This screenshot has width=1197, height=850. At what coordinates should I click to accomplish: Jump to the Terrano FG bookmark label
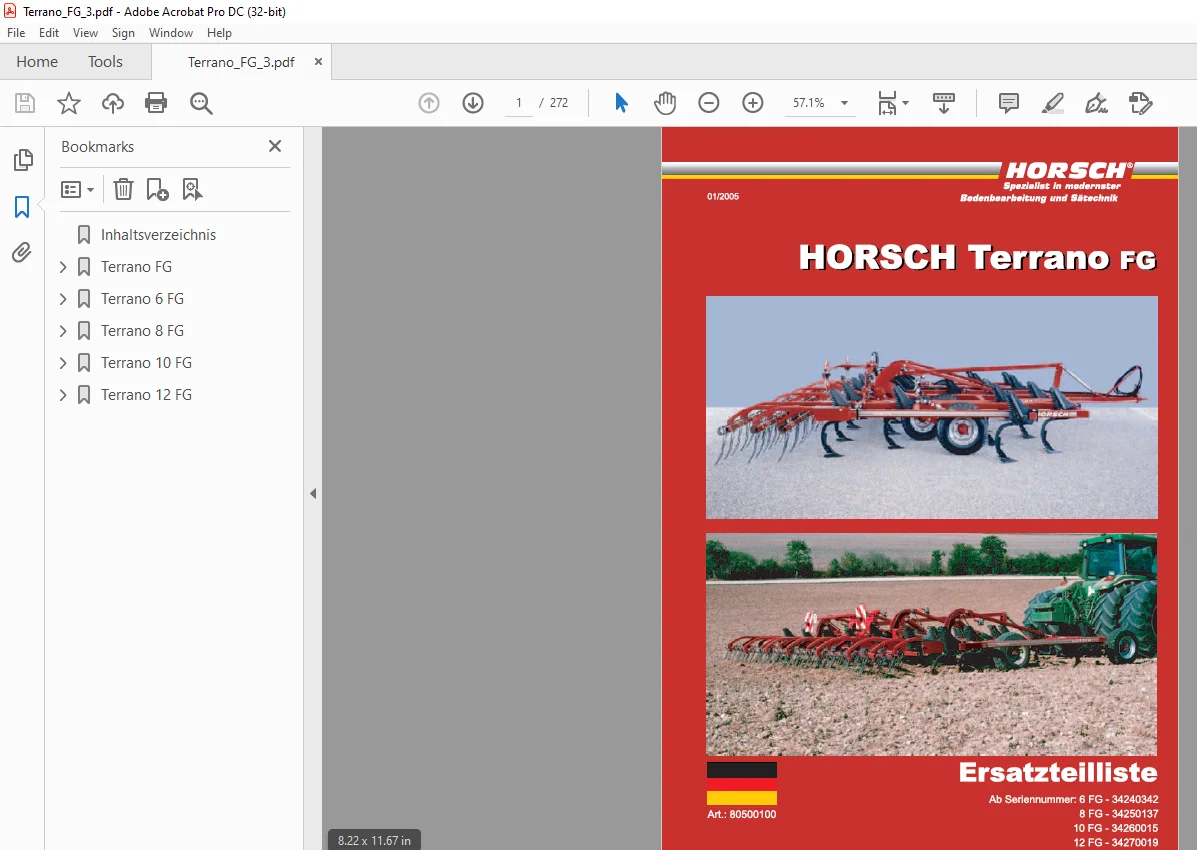coord(137,267)
